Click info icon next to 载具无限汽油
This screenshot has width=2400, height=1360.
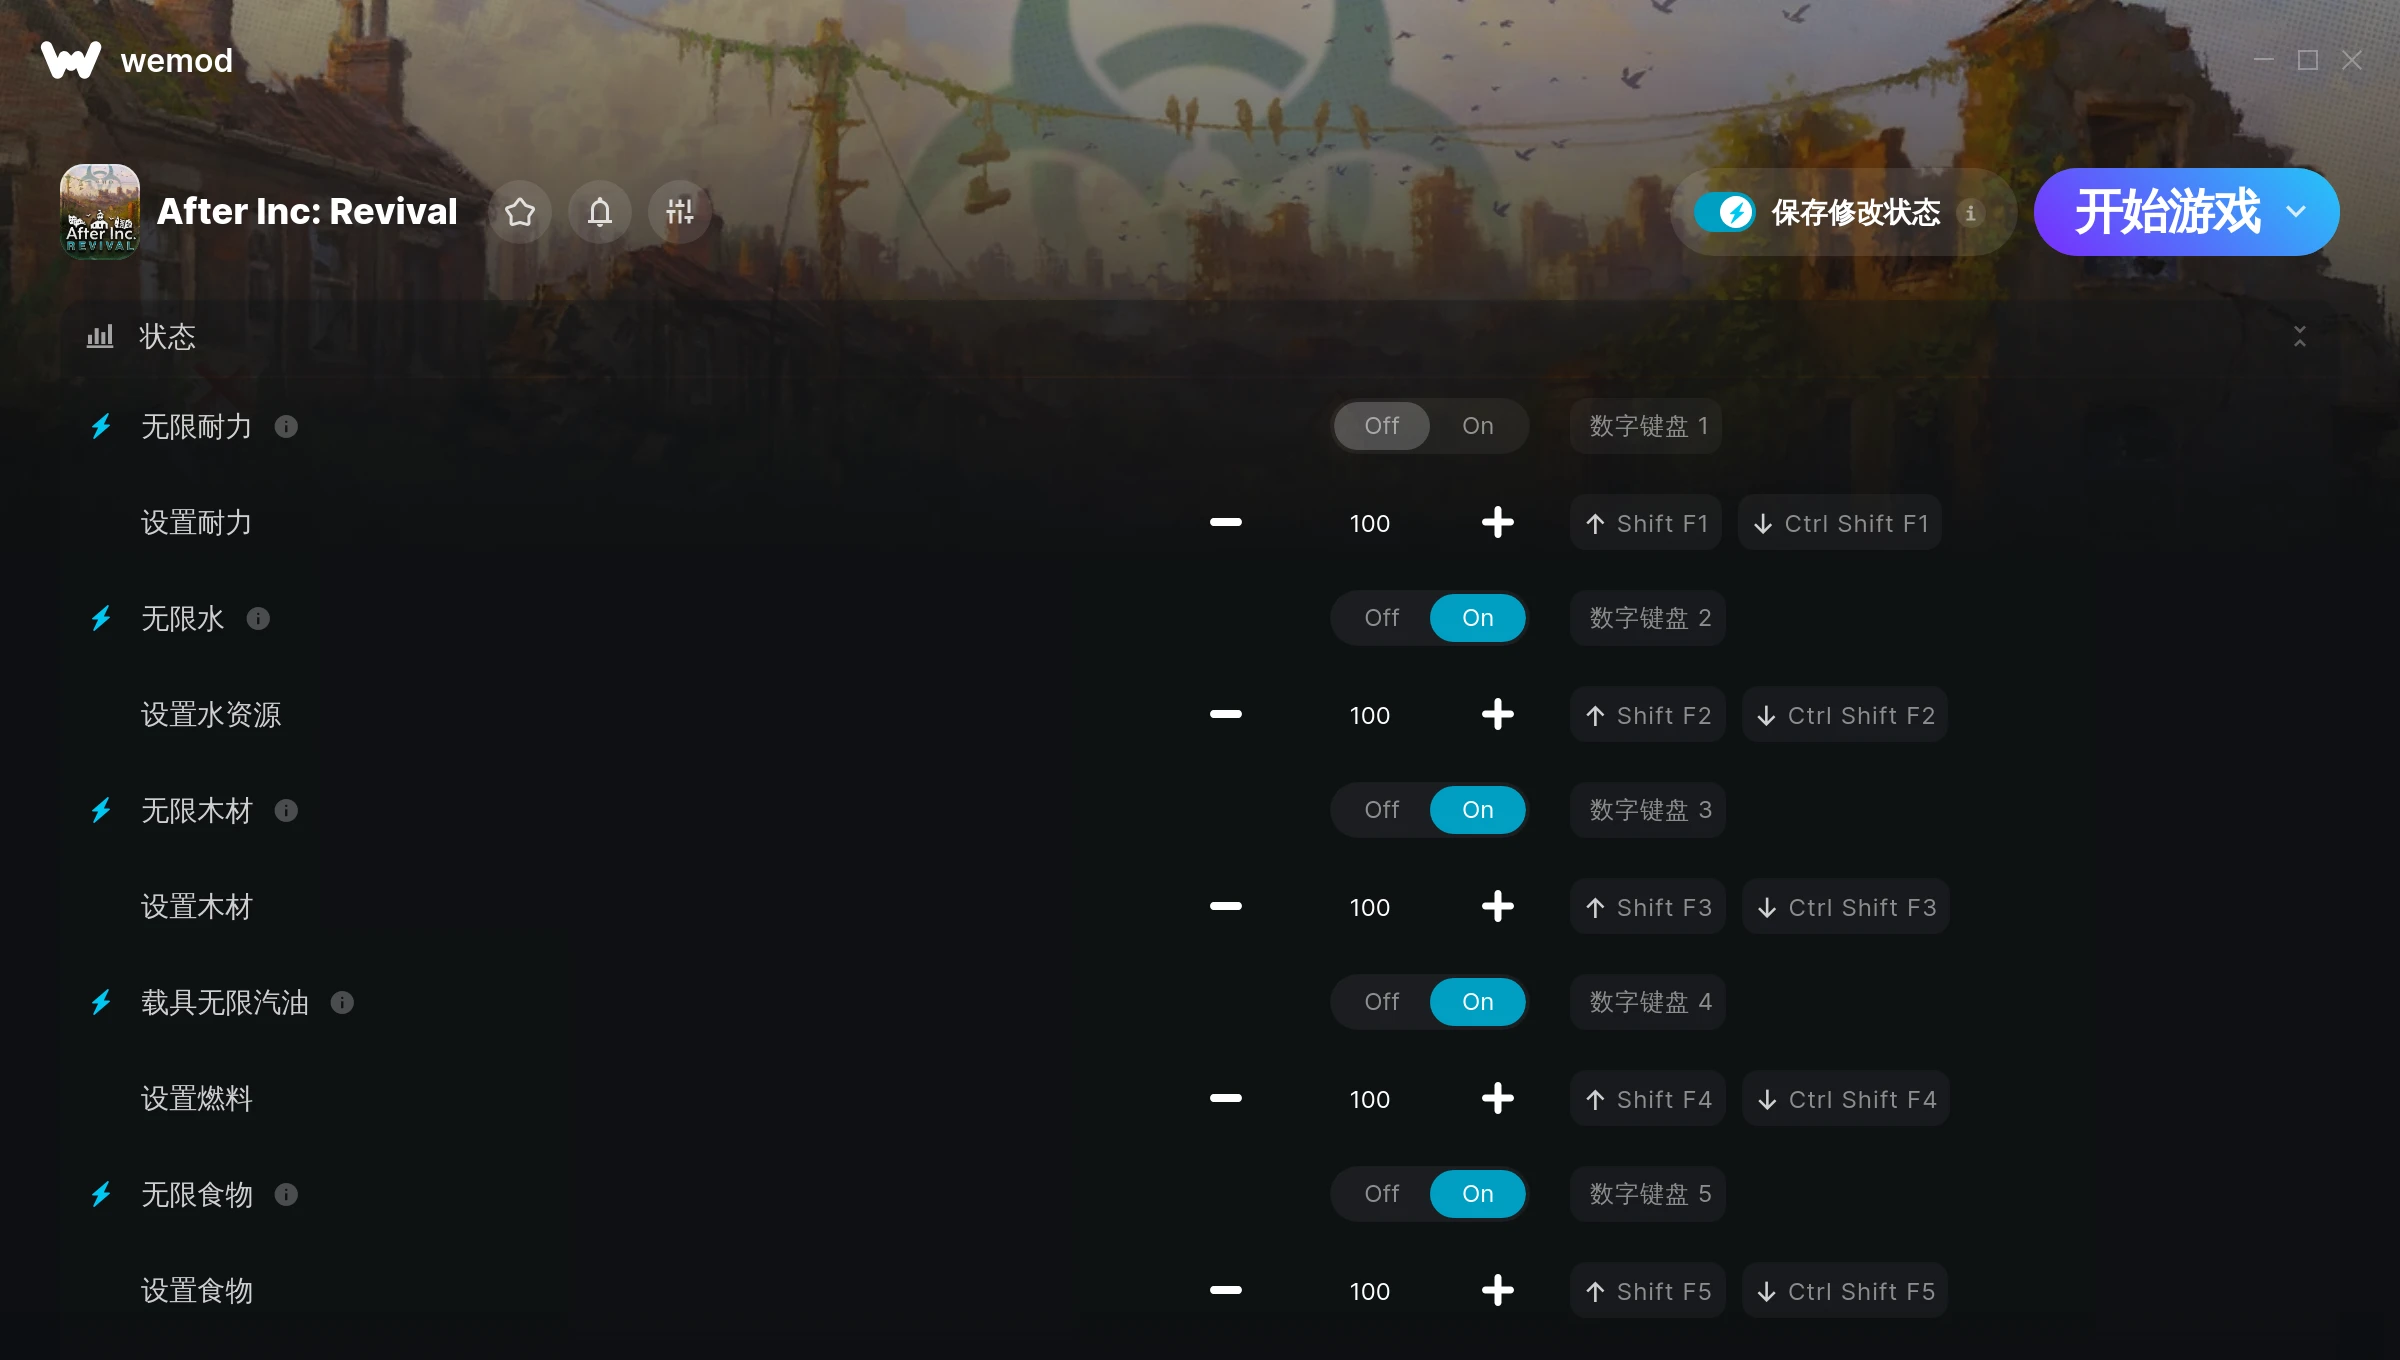pyautogui.click(x=342, y=1003)
